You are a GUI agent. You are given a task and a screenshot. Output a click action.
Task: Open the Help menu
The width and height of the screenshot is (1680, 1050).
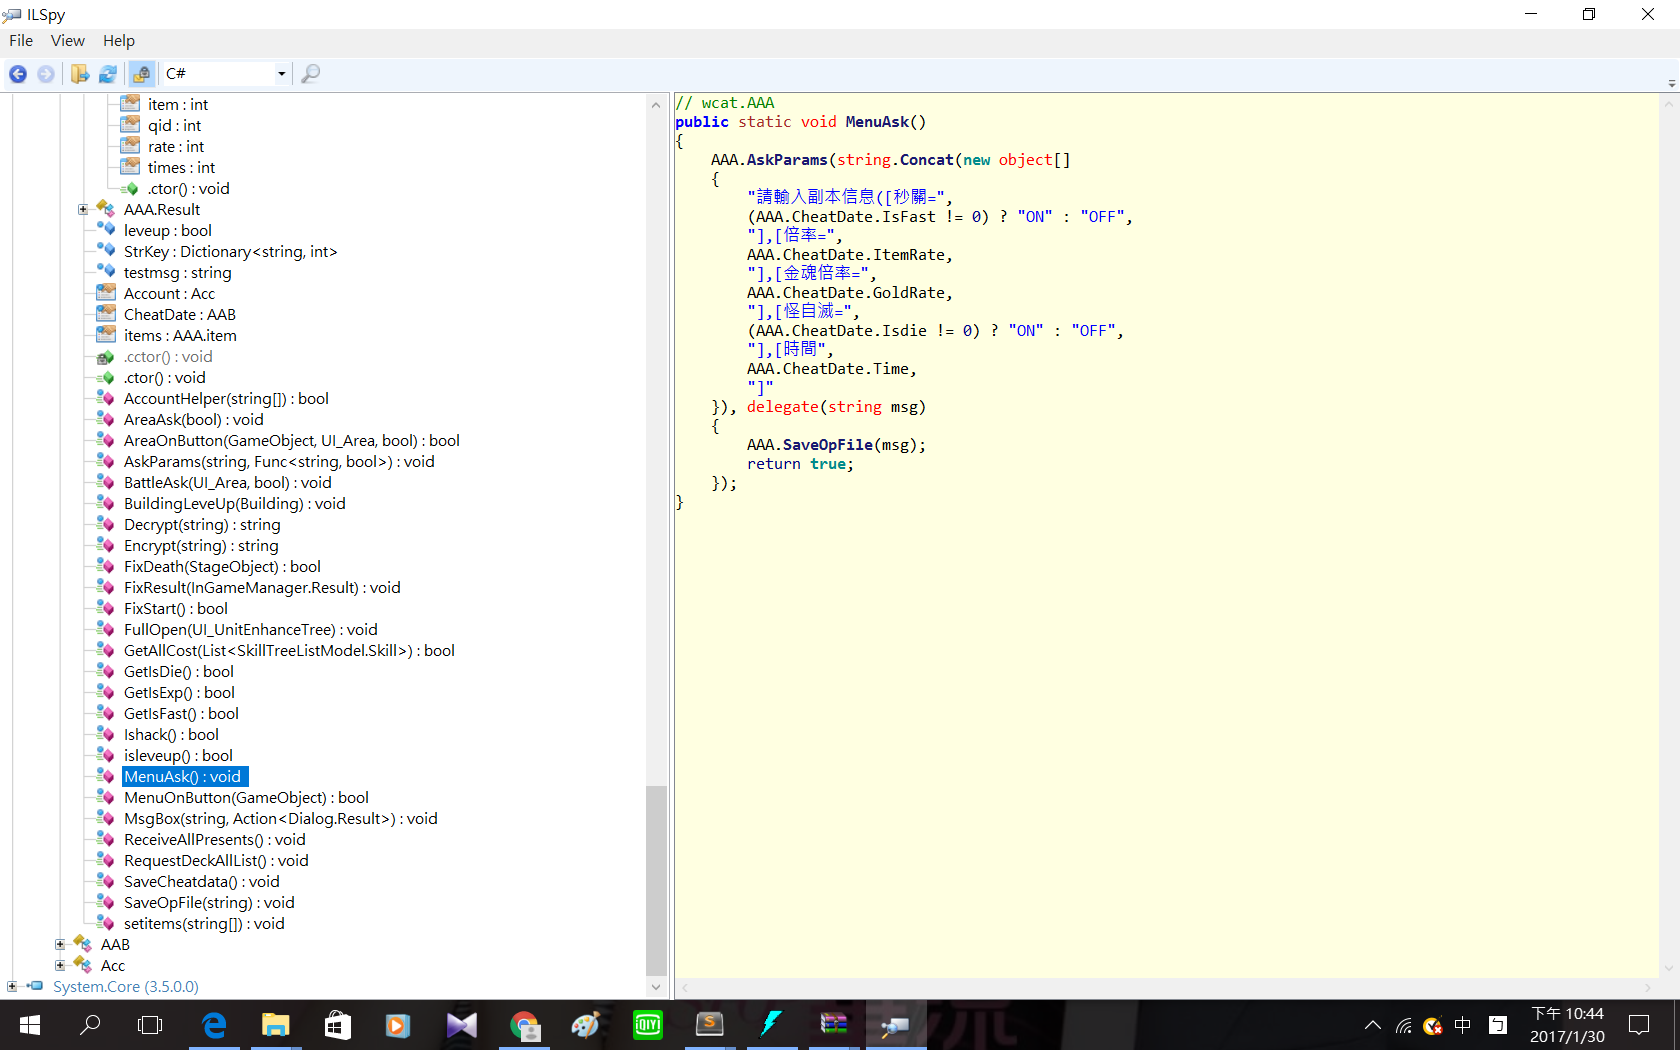118,41
